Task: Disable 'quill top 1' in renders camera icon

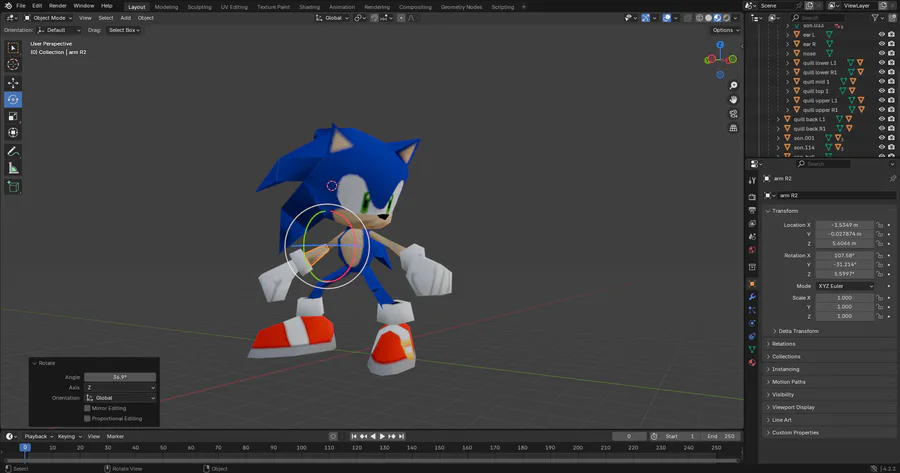Action: [x=891, y=91]
